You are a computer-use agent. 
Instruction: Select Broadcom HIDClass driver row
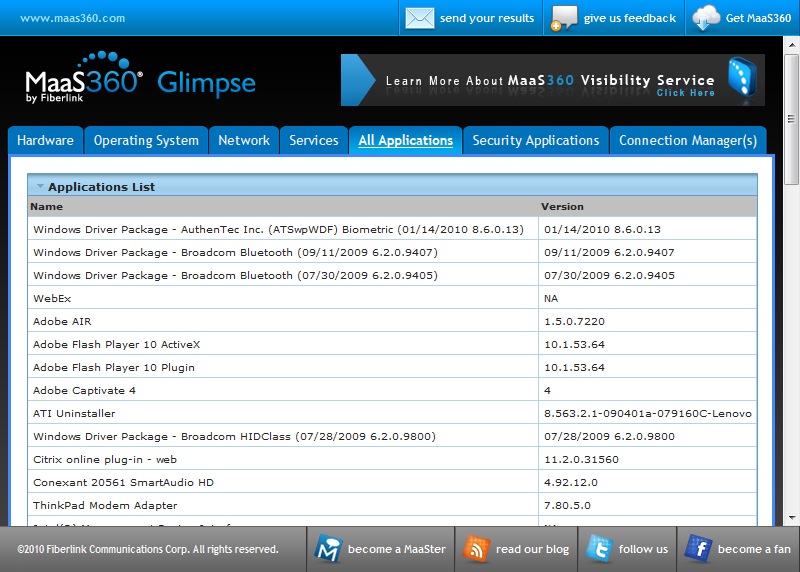392,436
